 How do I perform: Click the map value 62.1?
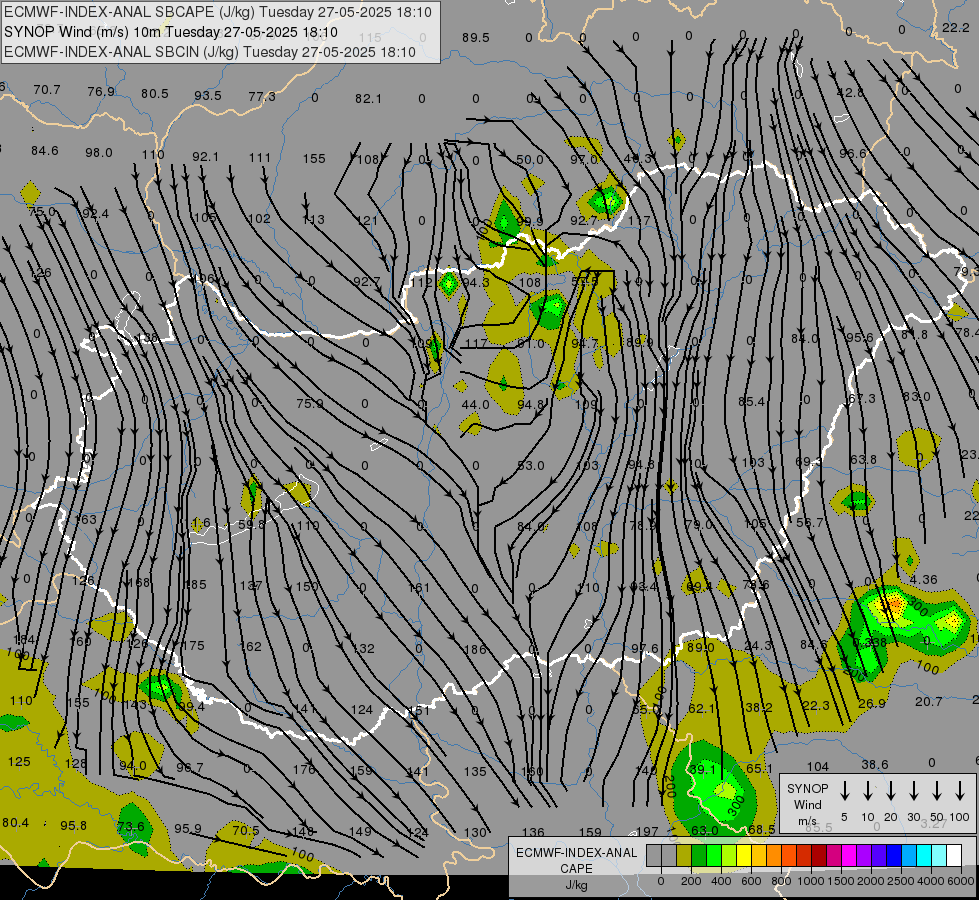(x=702, y=709)
